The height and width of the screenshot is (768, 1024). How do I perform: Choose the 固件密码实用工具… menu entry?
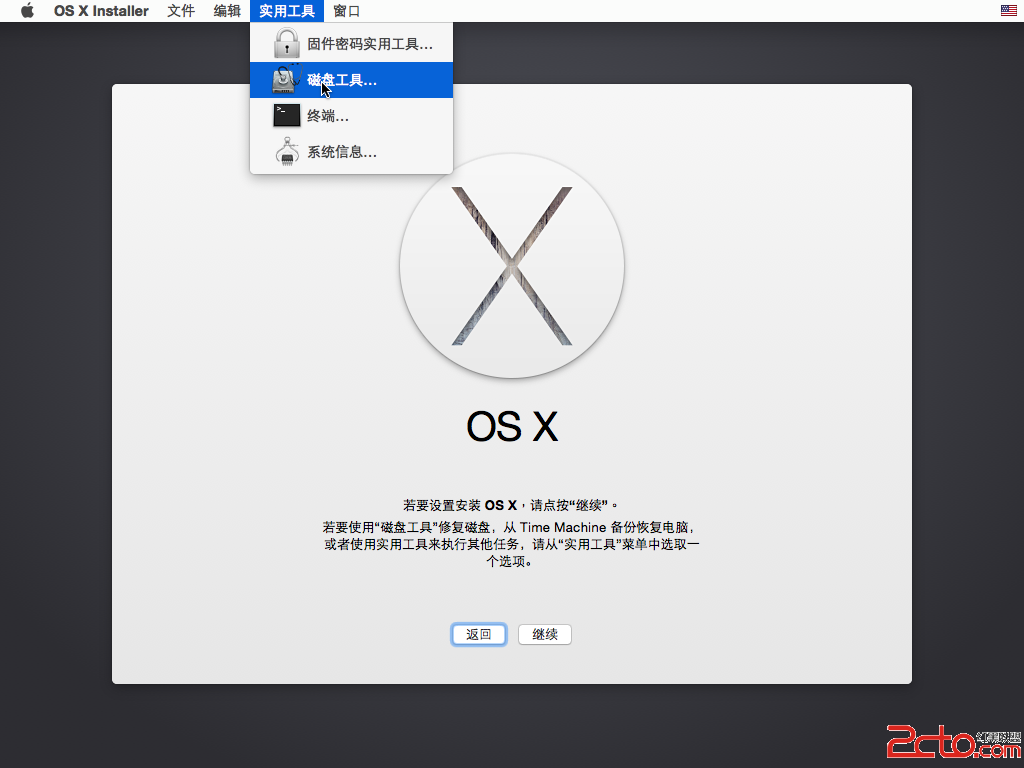pyautogui.click(x=369, y=44)
